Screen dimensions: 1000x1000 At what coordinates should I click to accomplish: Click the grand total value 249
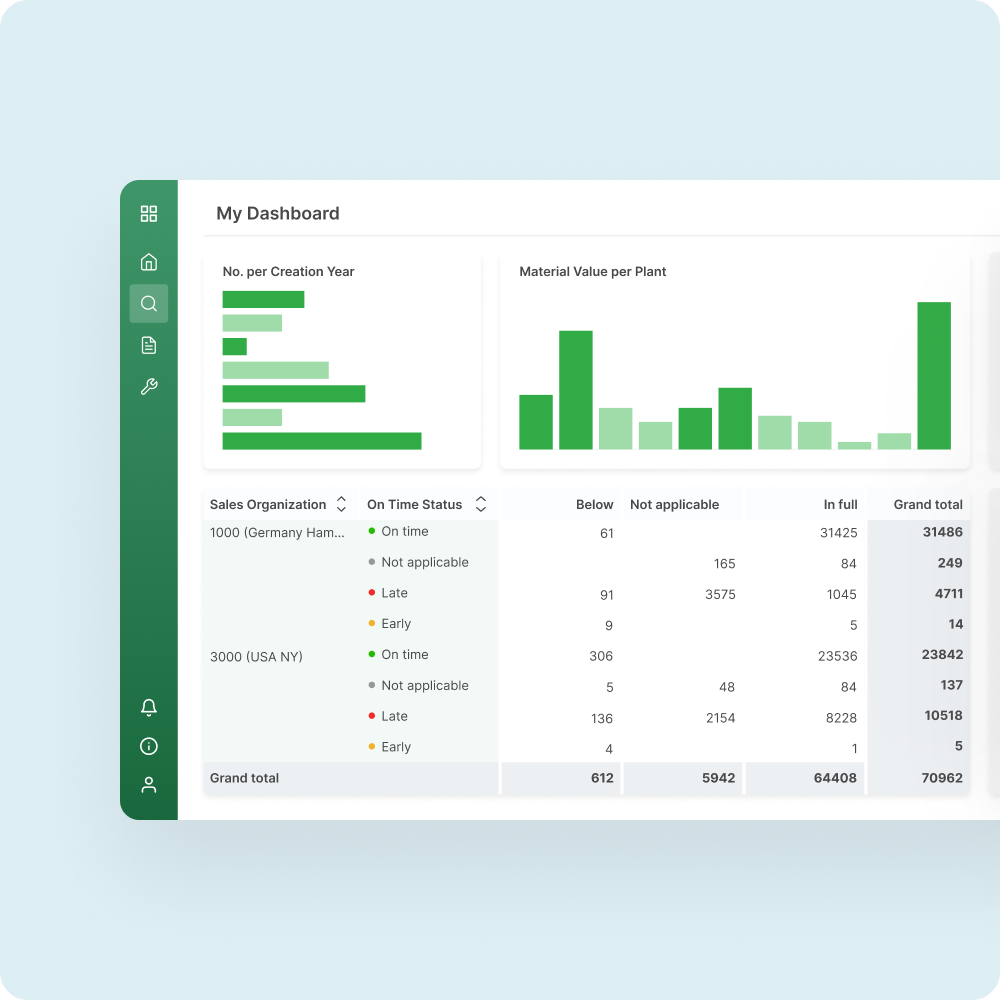click(950, 563)
